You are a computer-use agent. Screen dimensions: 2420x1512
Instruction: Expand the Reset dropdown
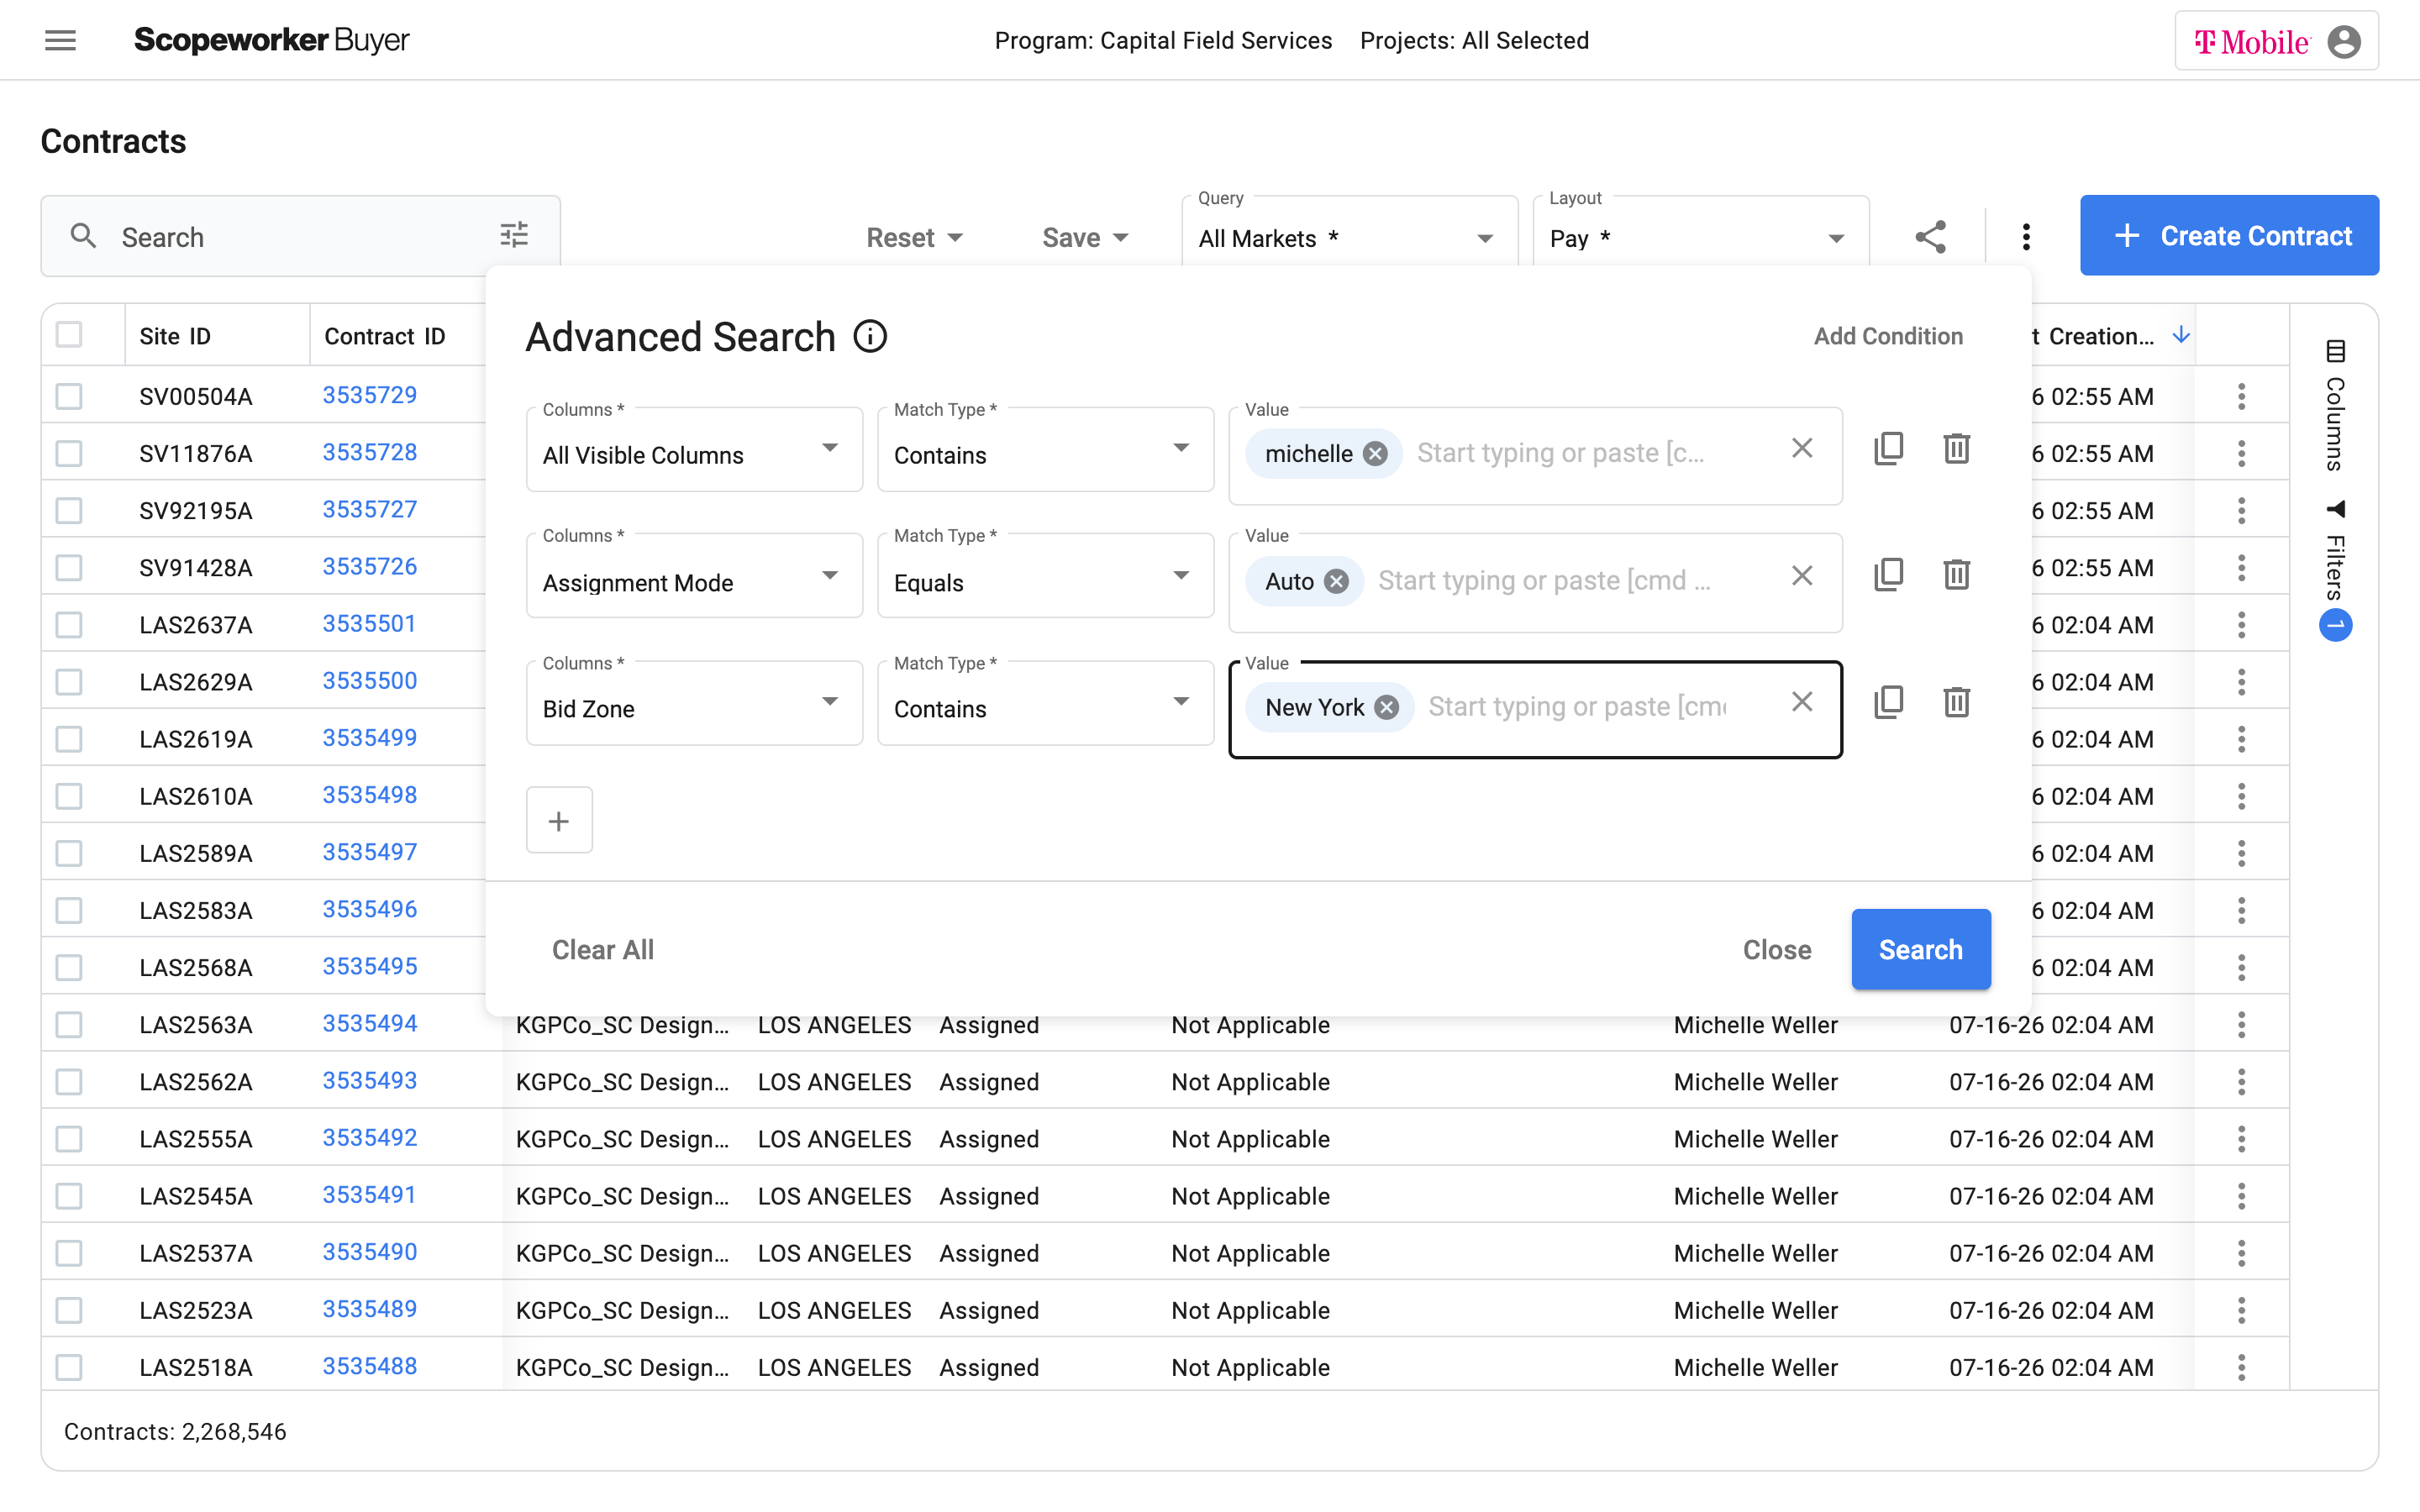(914, 237)
